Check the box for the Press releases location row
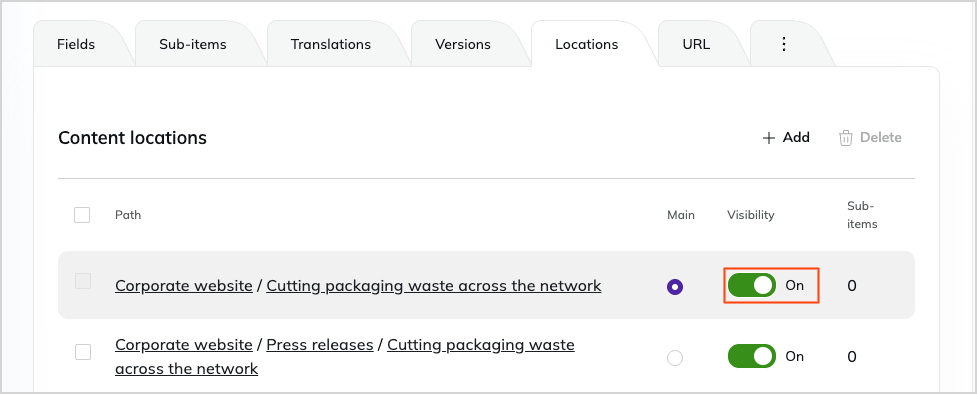Image resolution: width=977 pixels, height=394 pixels. (83, 352)
